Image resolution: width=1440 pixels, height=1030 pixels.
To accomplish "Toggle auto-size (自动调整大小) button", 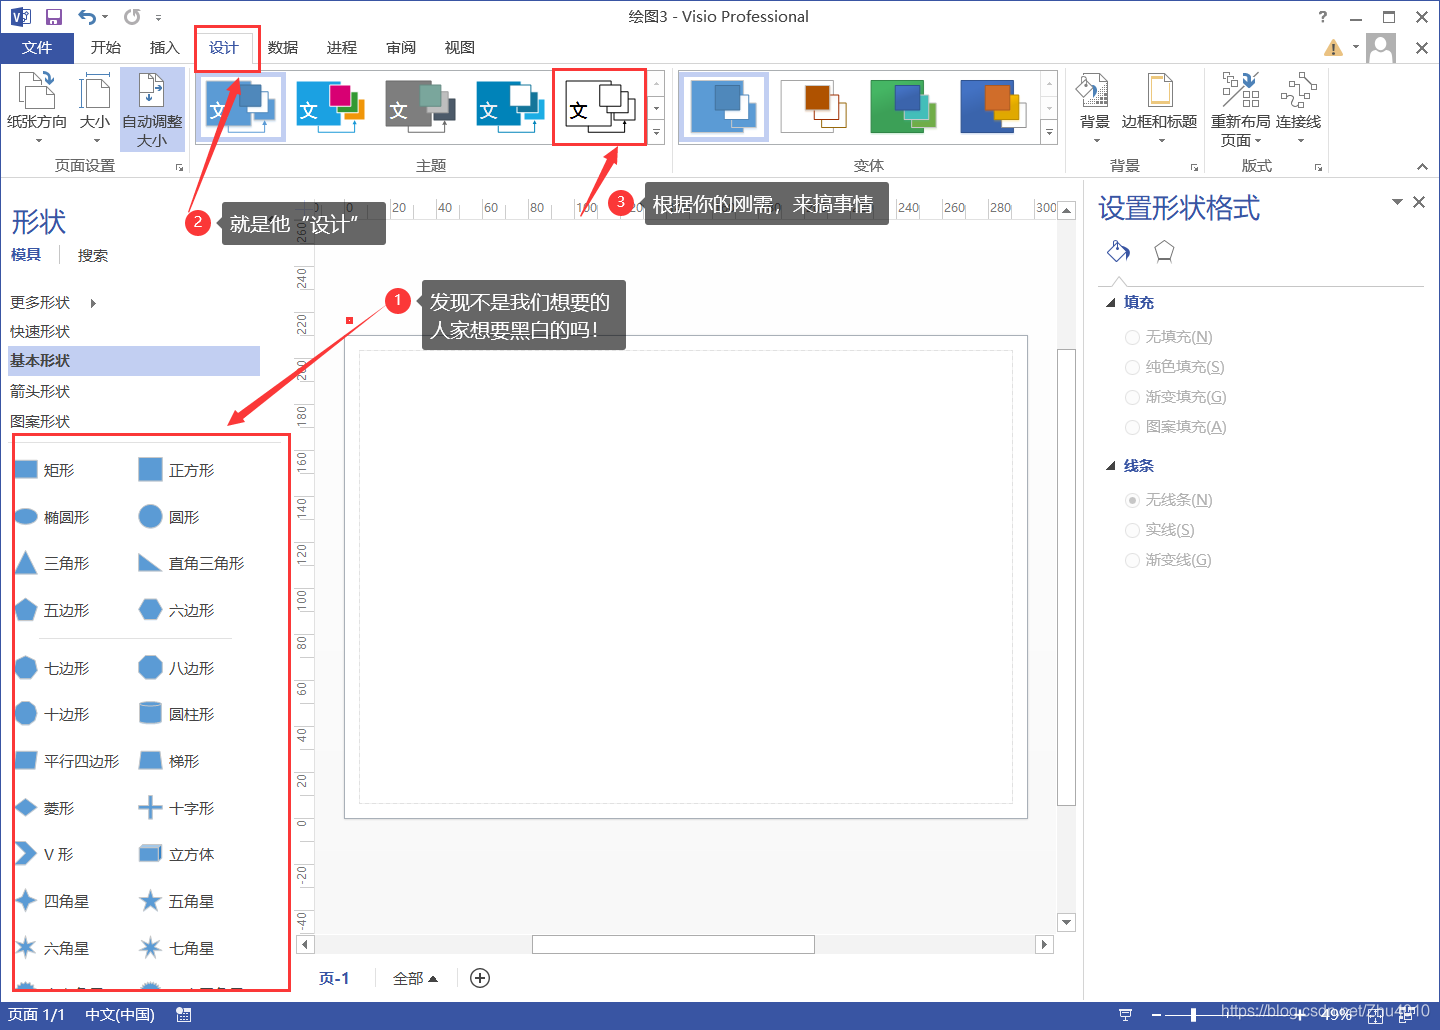I will click(x=152, y=109).
